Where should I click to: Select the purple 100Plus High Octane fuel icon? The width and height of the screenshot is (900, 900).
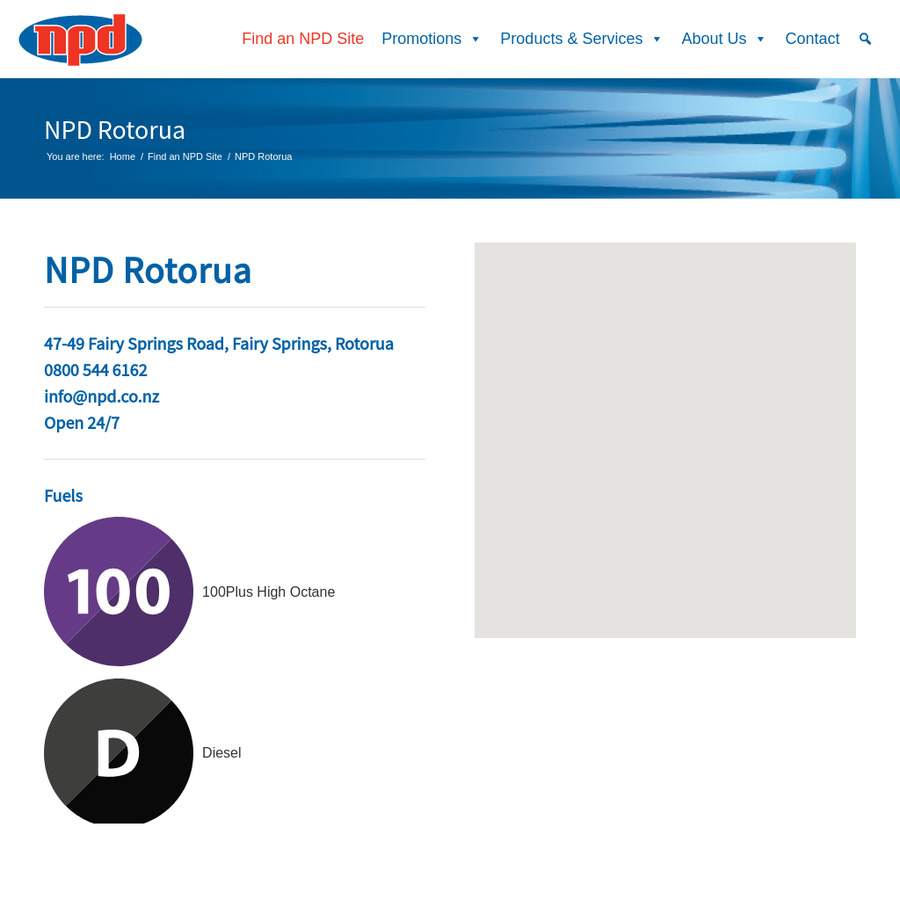[x=118, y=591]
